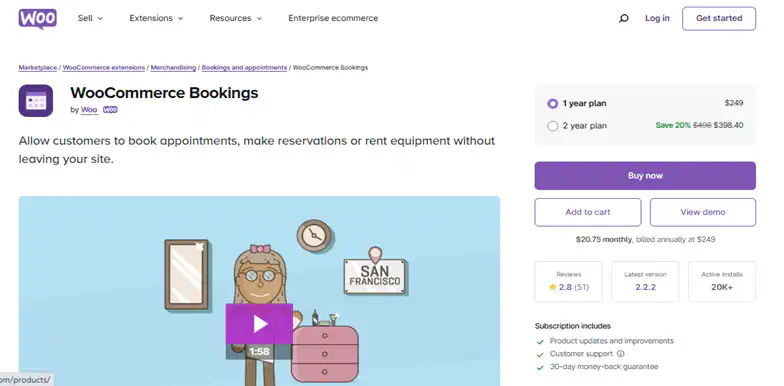Click the checkmark beside Product updates
The image size is (784, 386).
tap(540, 342)
